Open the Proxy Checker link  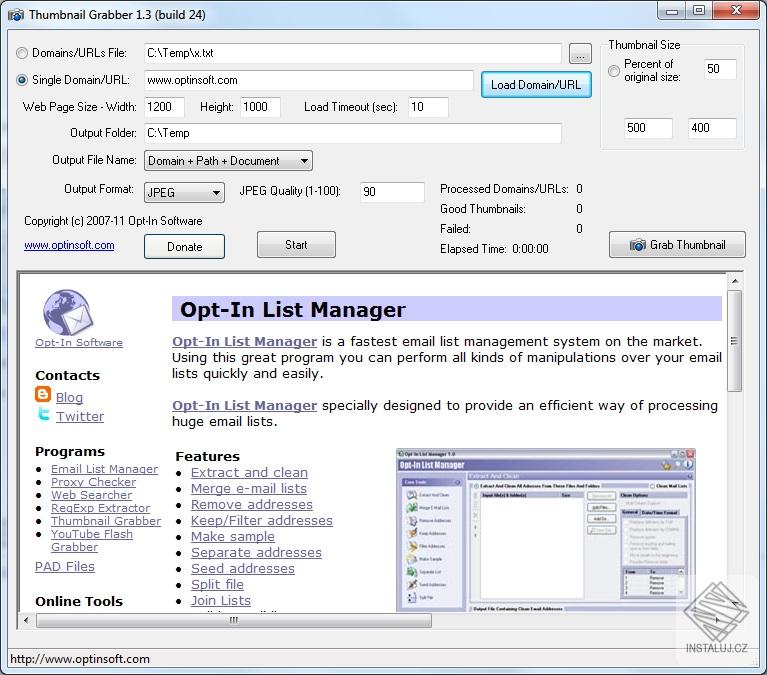pos(93,482)
